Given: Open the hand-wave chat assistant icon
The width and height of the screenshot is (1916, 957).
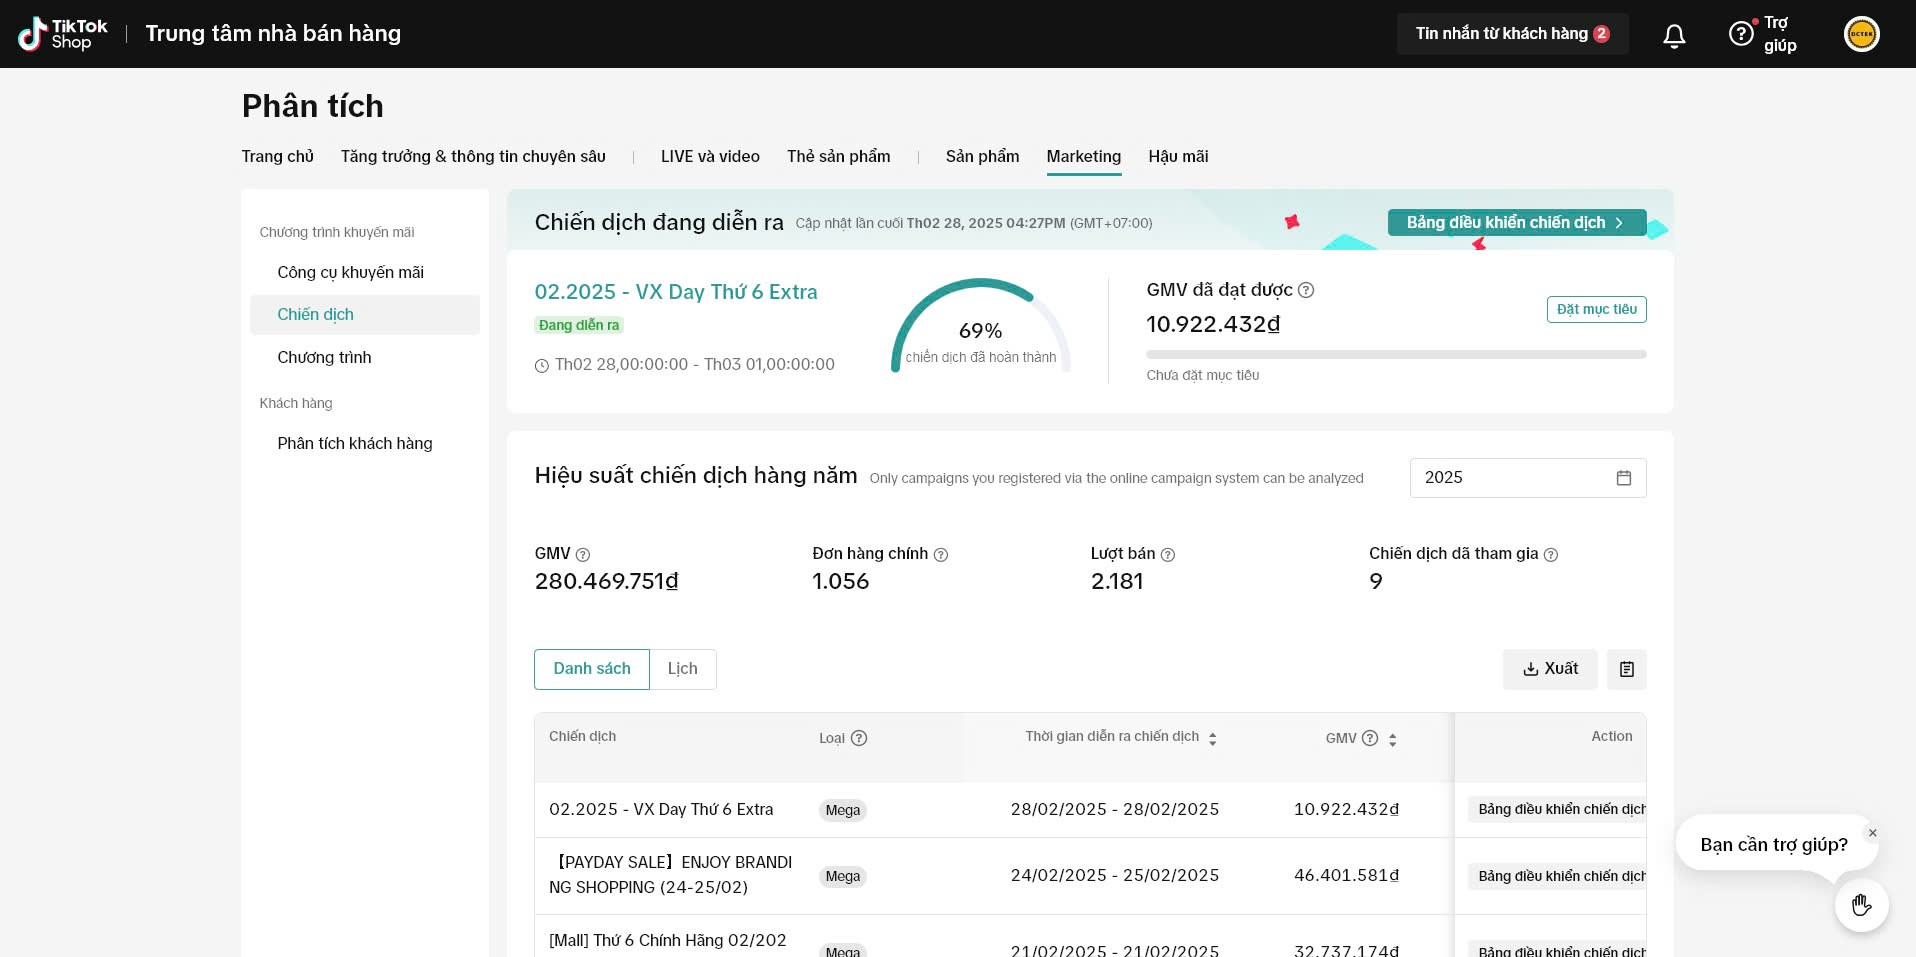Looking at the screenshot, I should pos(1861,905).
